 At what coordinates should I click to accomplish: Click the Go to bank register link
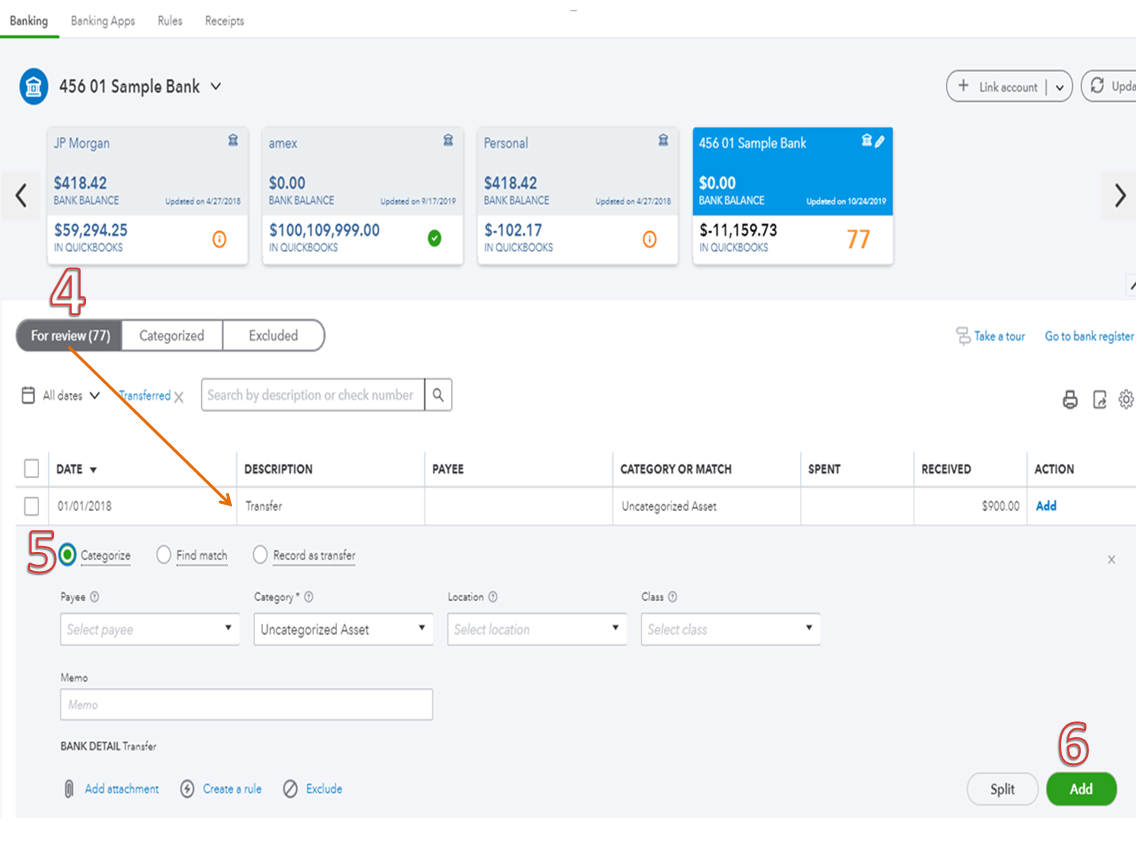click(1089, 337)
